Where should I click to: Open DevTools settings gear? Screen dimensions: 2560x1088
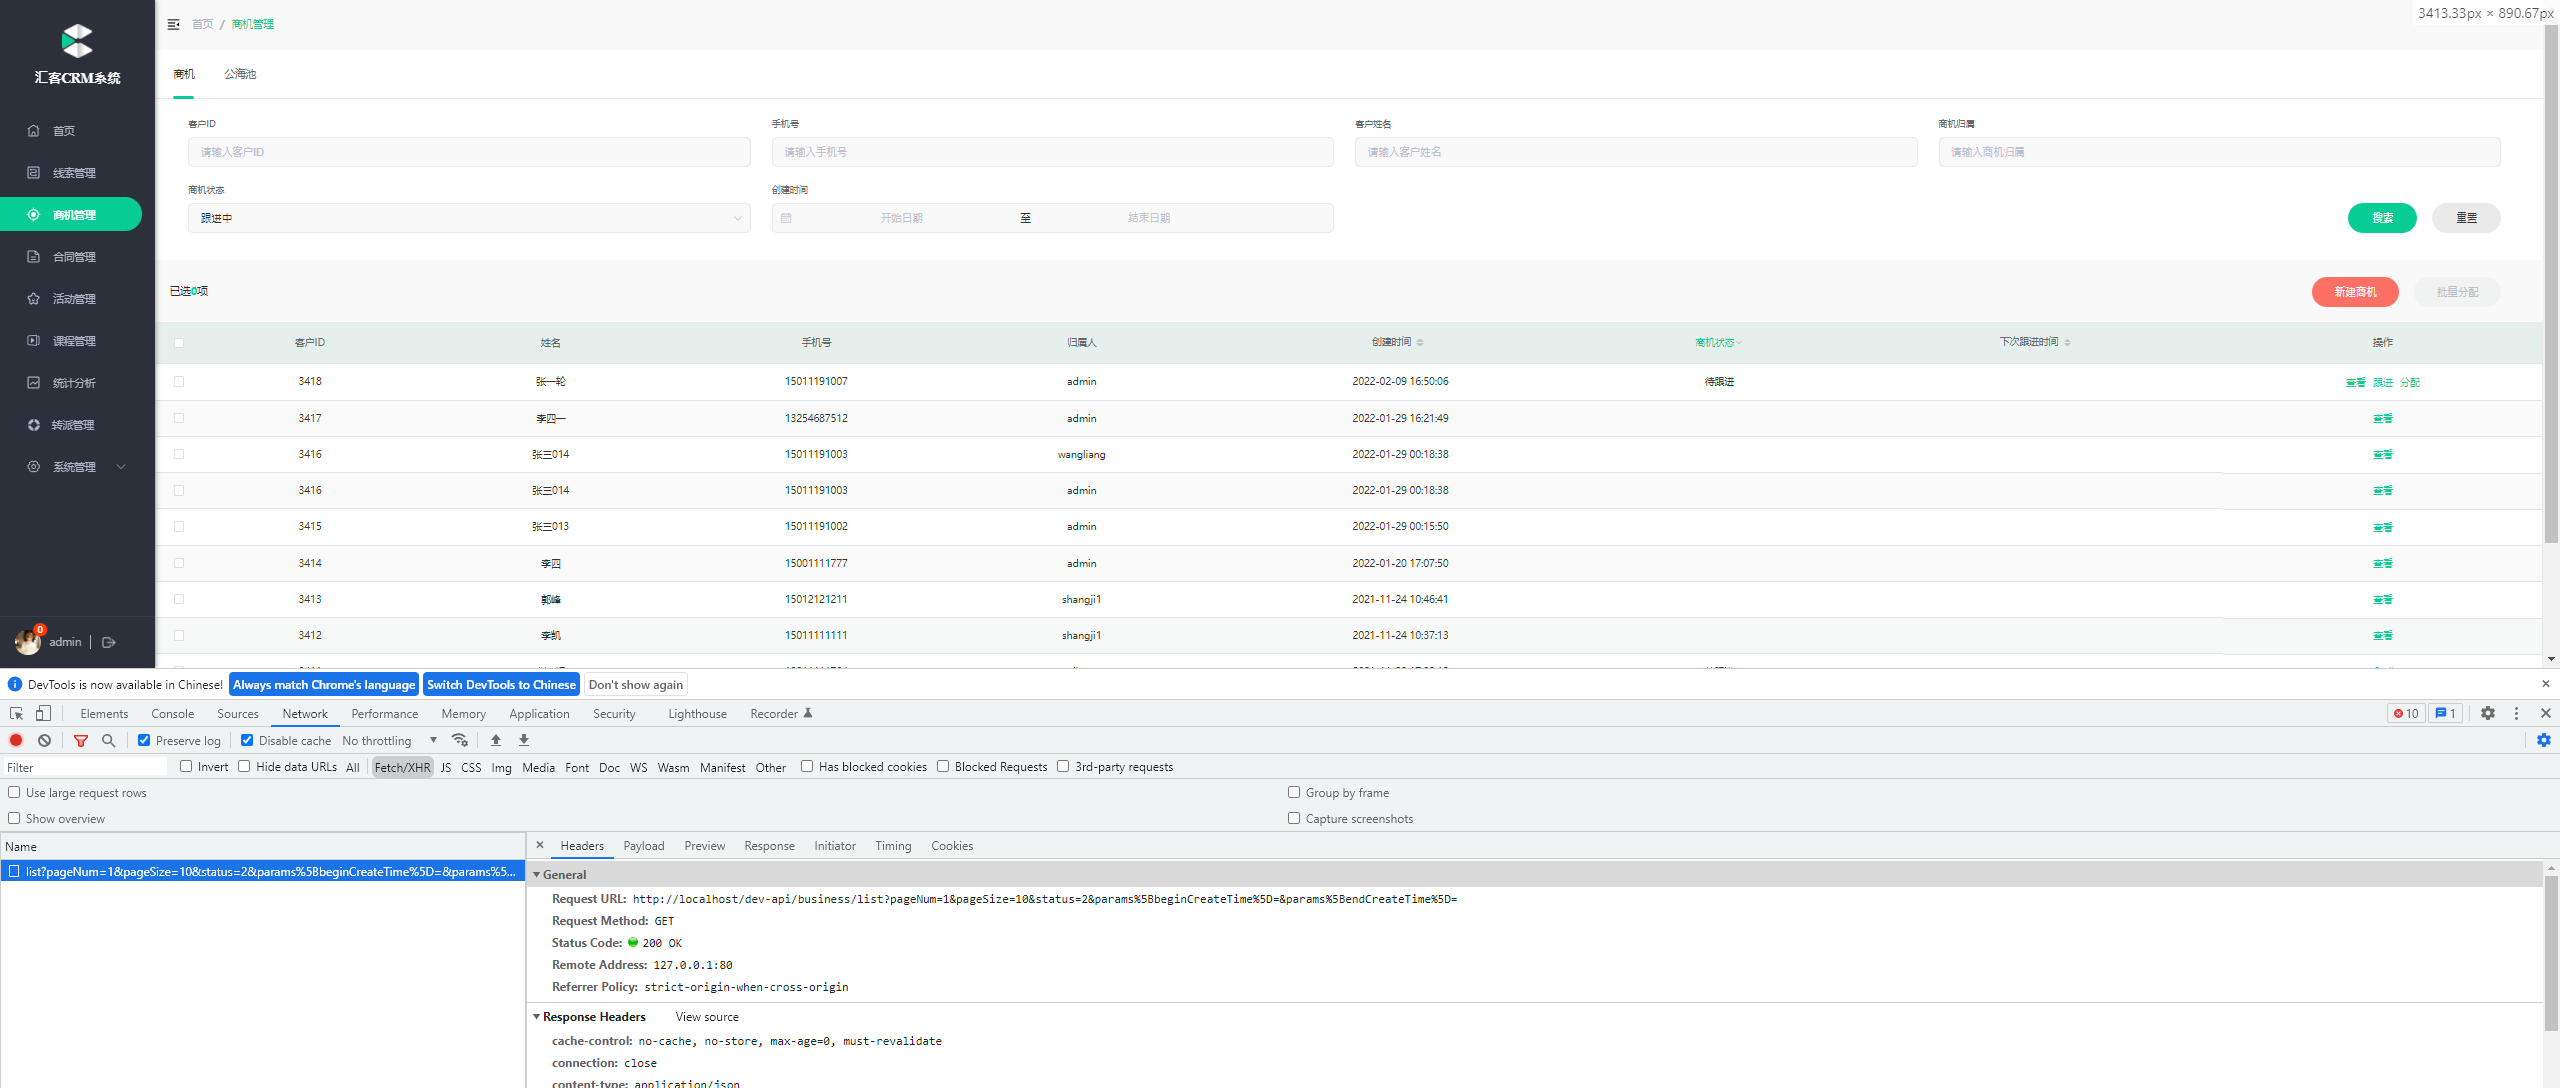click(x=2488, y=713)
